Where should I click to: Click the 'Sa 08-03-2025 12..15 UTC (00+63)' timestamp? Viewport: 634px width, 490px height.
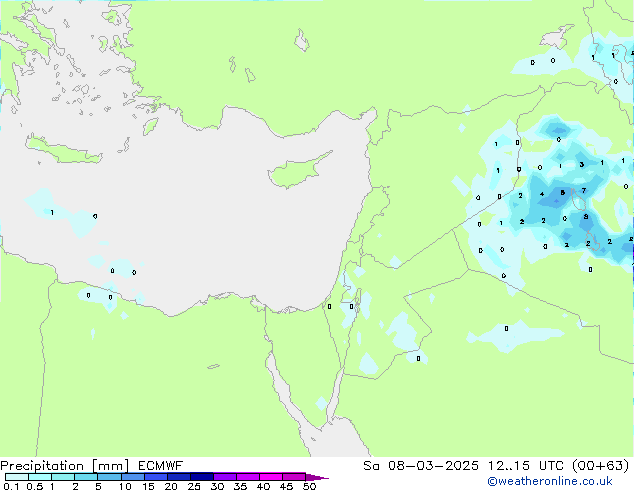point(496,466)
